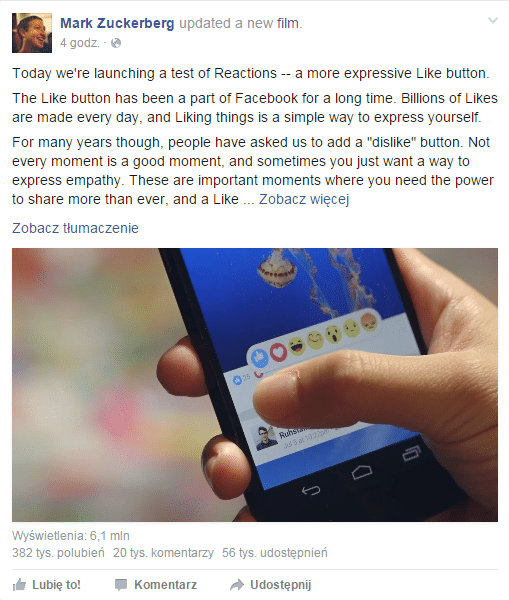Screen dimensions: 509x600
Task: Open the "4 godz." timestamp link
Action: (x=80, y=43)
